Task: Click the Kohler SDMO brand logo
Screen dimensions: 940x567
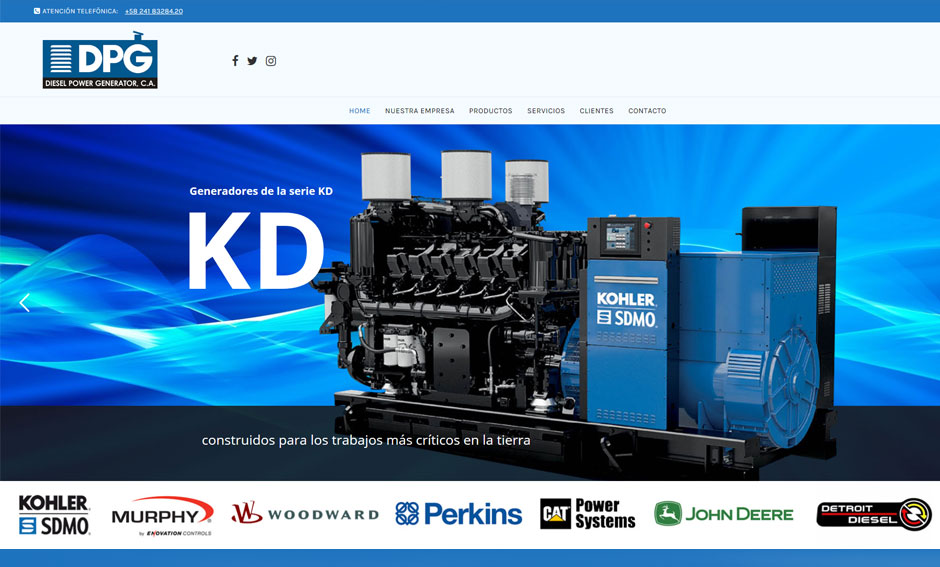Action: point(54,515)
